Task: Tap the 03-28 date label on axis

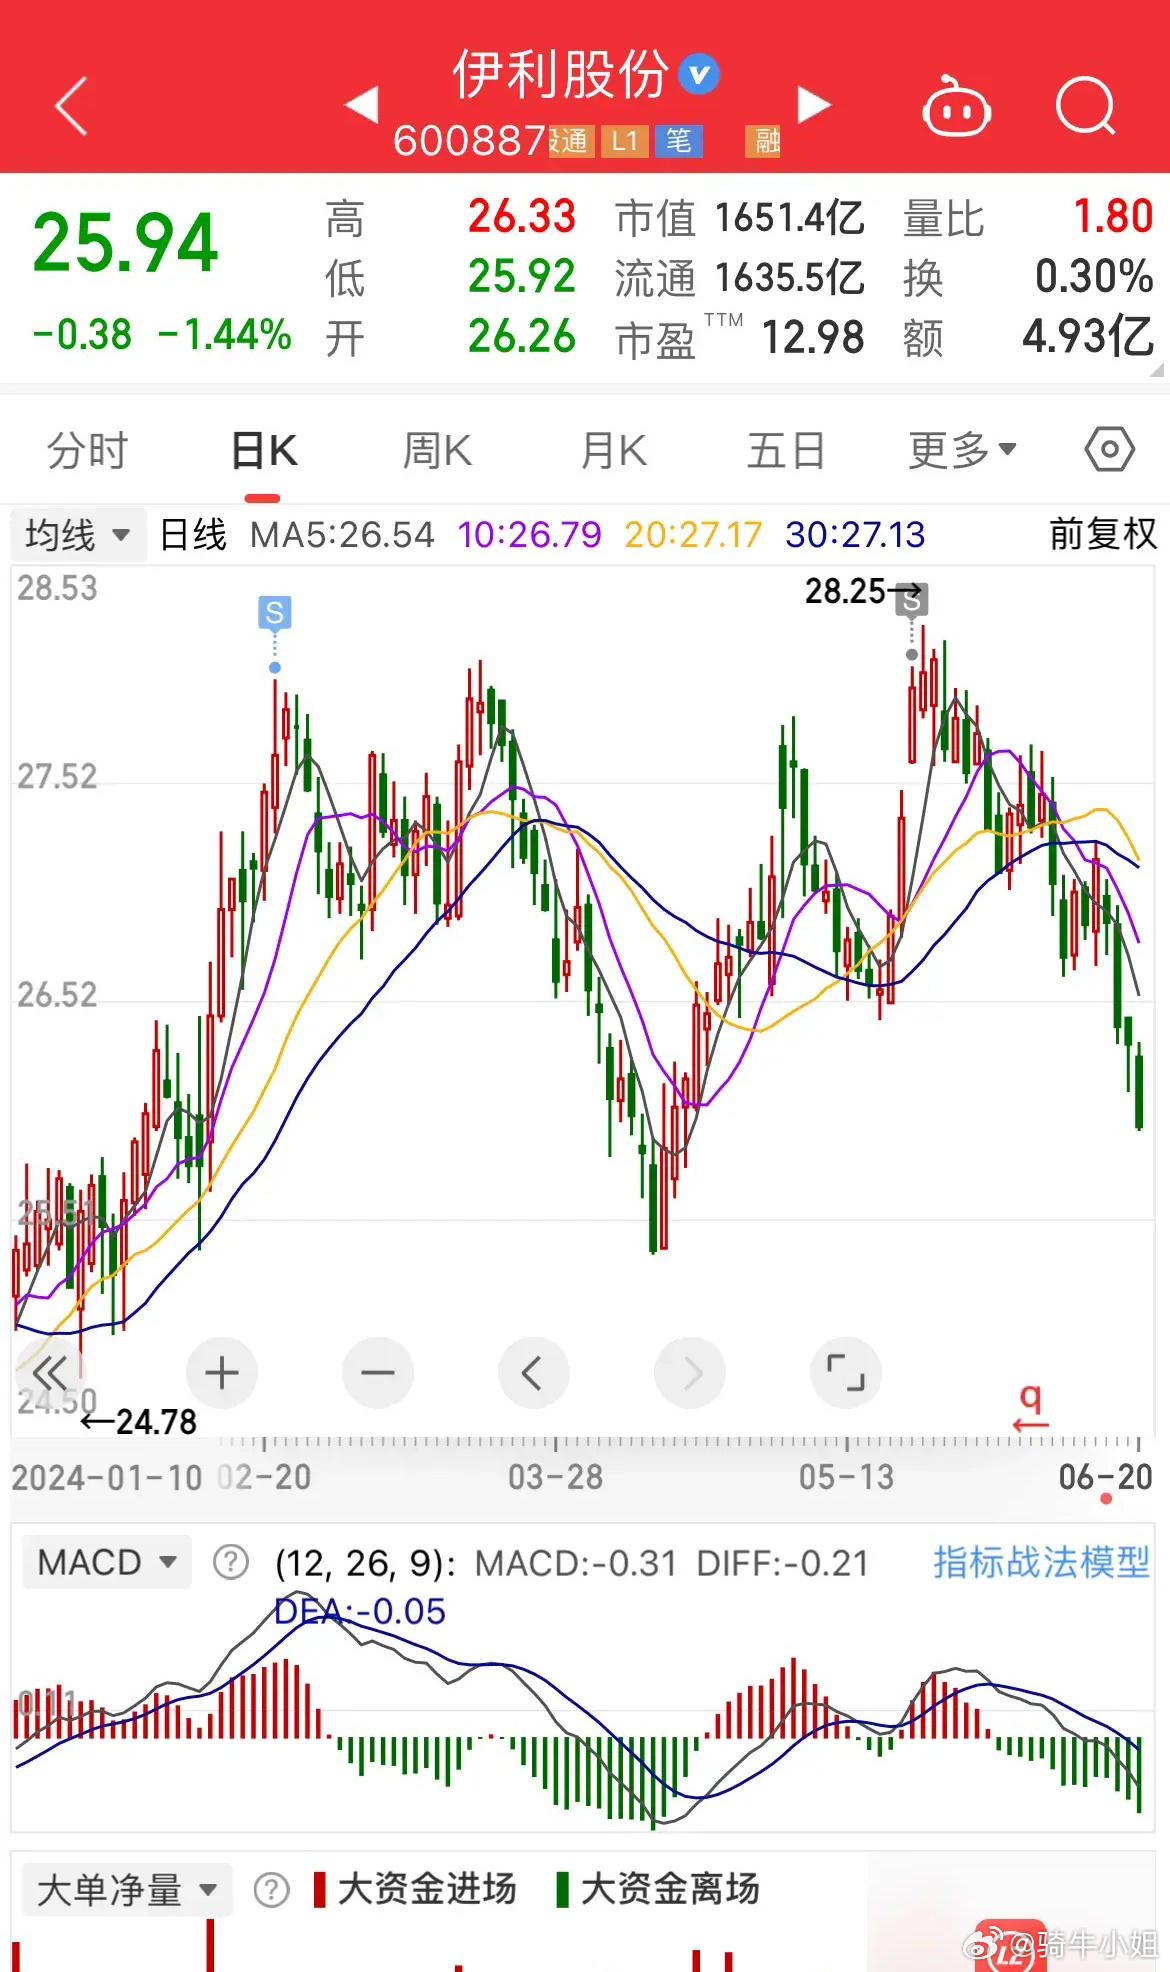Action: [556, 1477]
